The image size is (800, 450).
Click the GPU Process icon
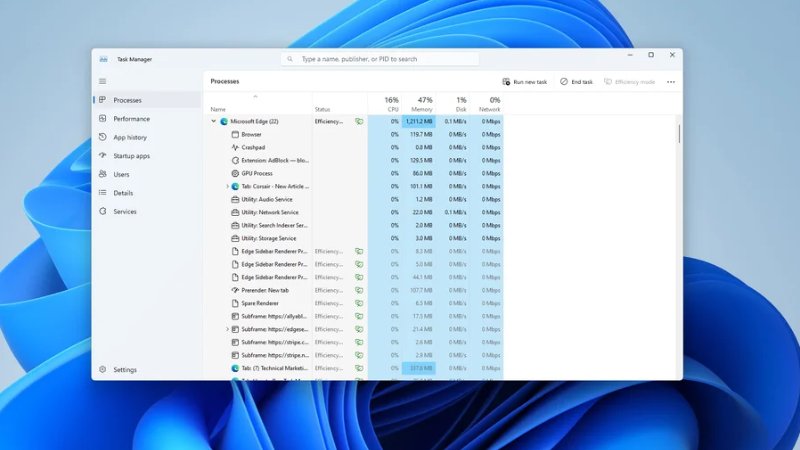235,173
